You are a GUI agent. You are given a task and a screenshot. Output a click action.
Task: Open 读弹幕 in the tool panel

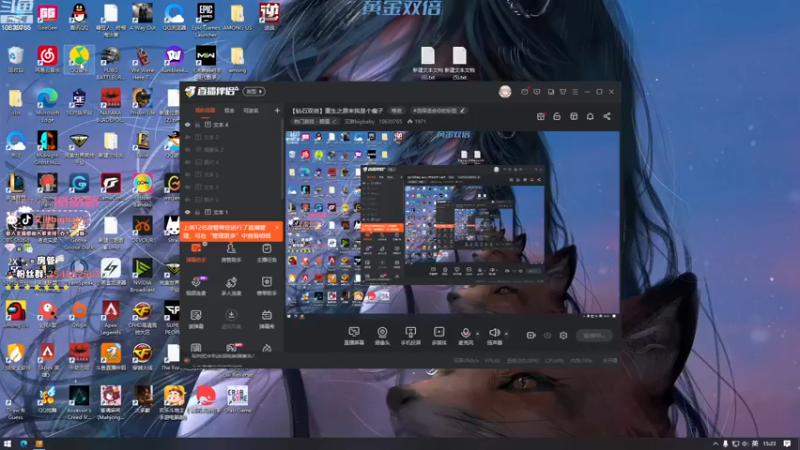tap(196, 319)
